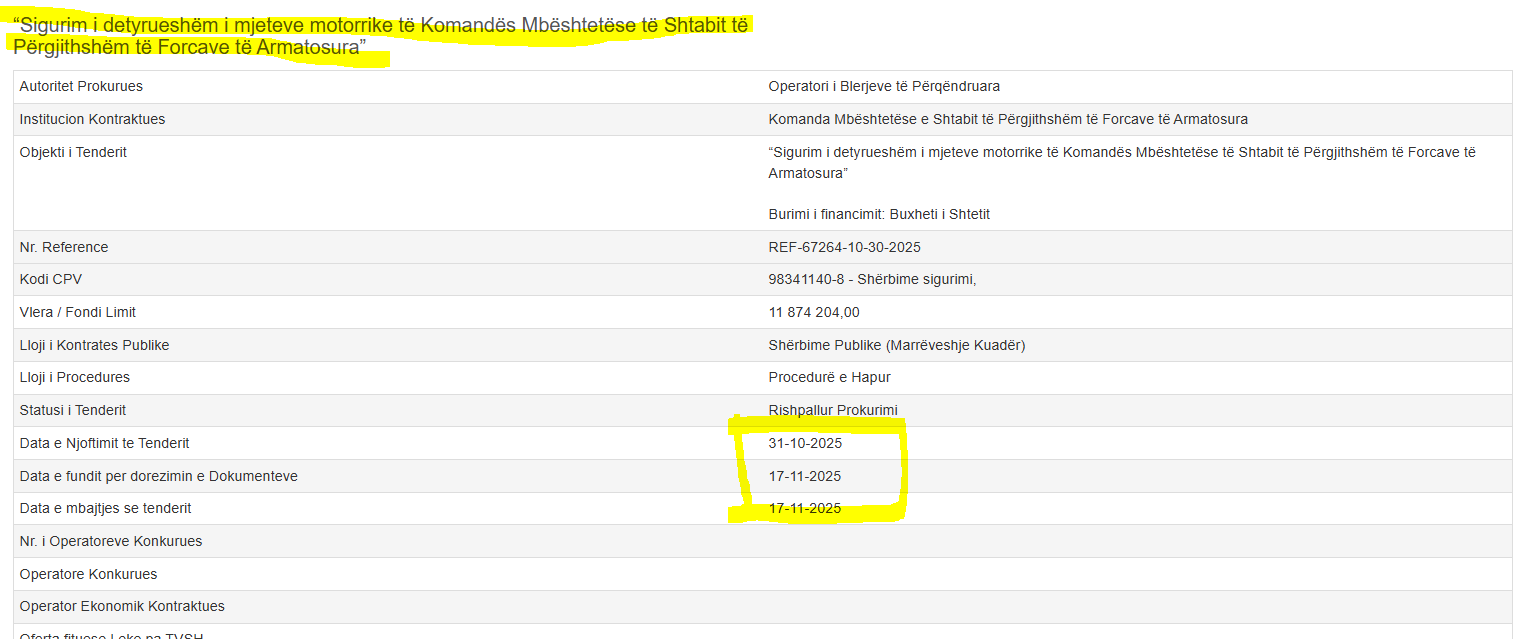Click 'Operatori i Blerjeve të Përqëndruara' value
The image size is (1515, 639).
click(x=884, y=86)
